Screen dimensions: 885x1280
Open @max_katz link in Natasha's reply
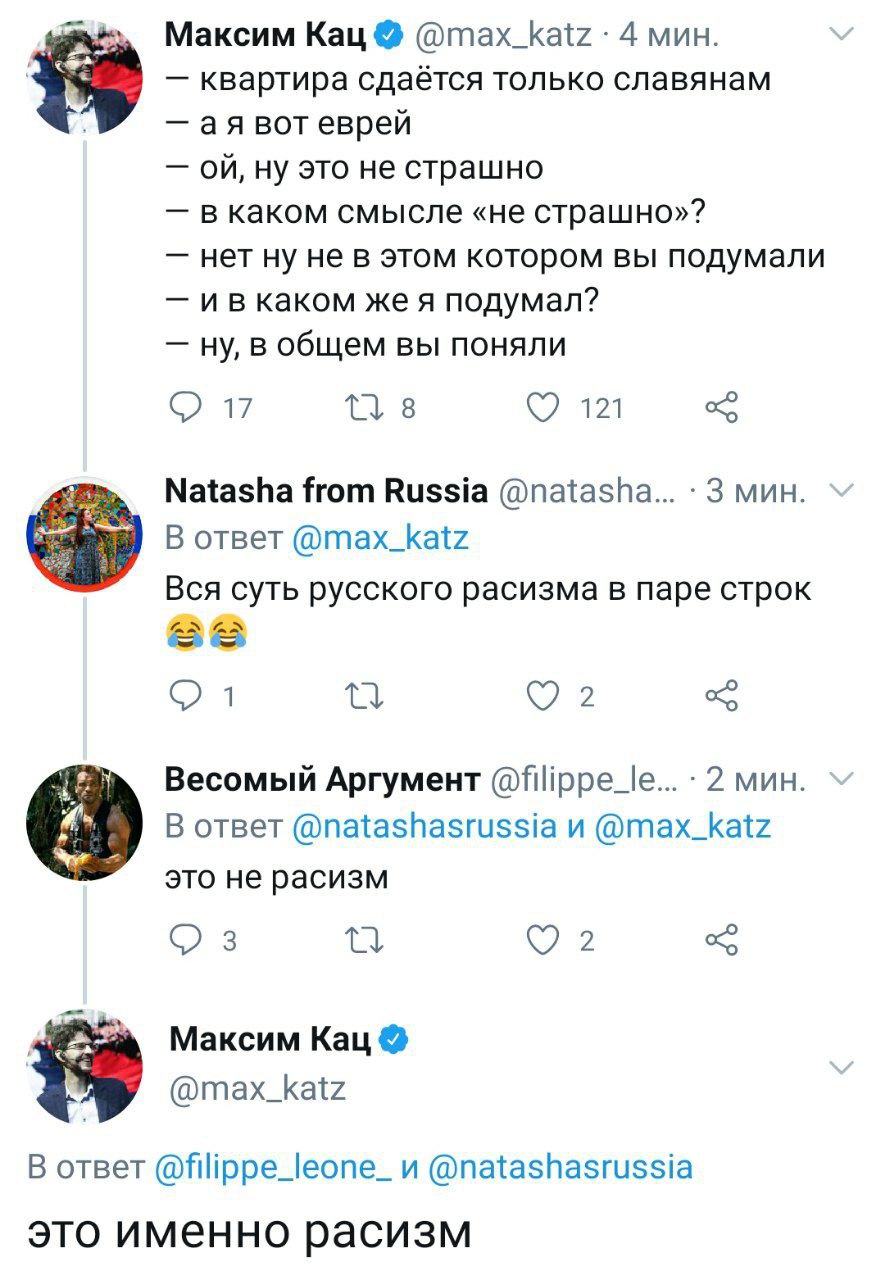pyautogui.click(x=381, y=540)
